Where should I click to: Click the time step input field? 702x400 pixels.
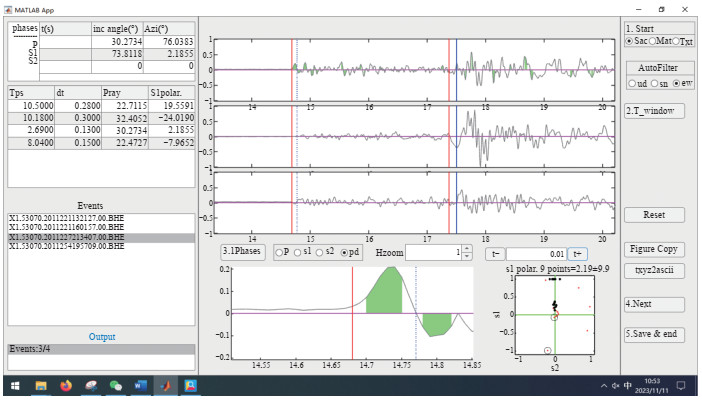coord(535,253)
